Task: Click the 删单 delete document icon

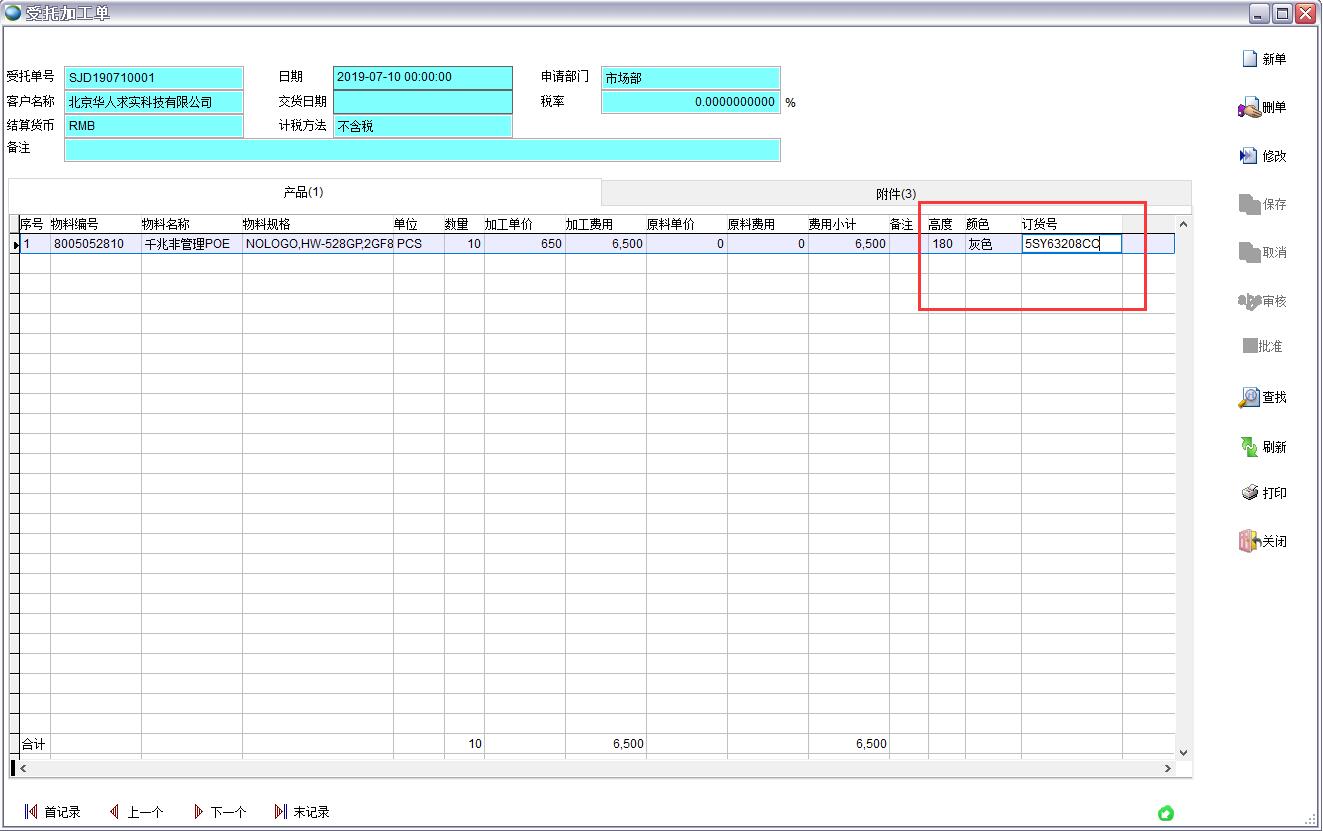Action: point(1249,108)
